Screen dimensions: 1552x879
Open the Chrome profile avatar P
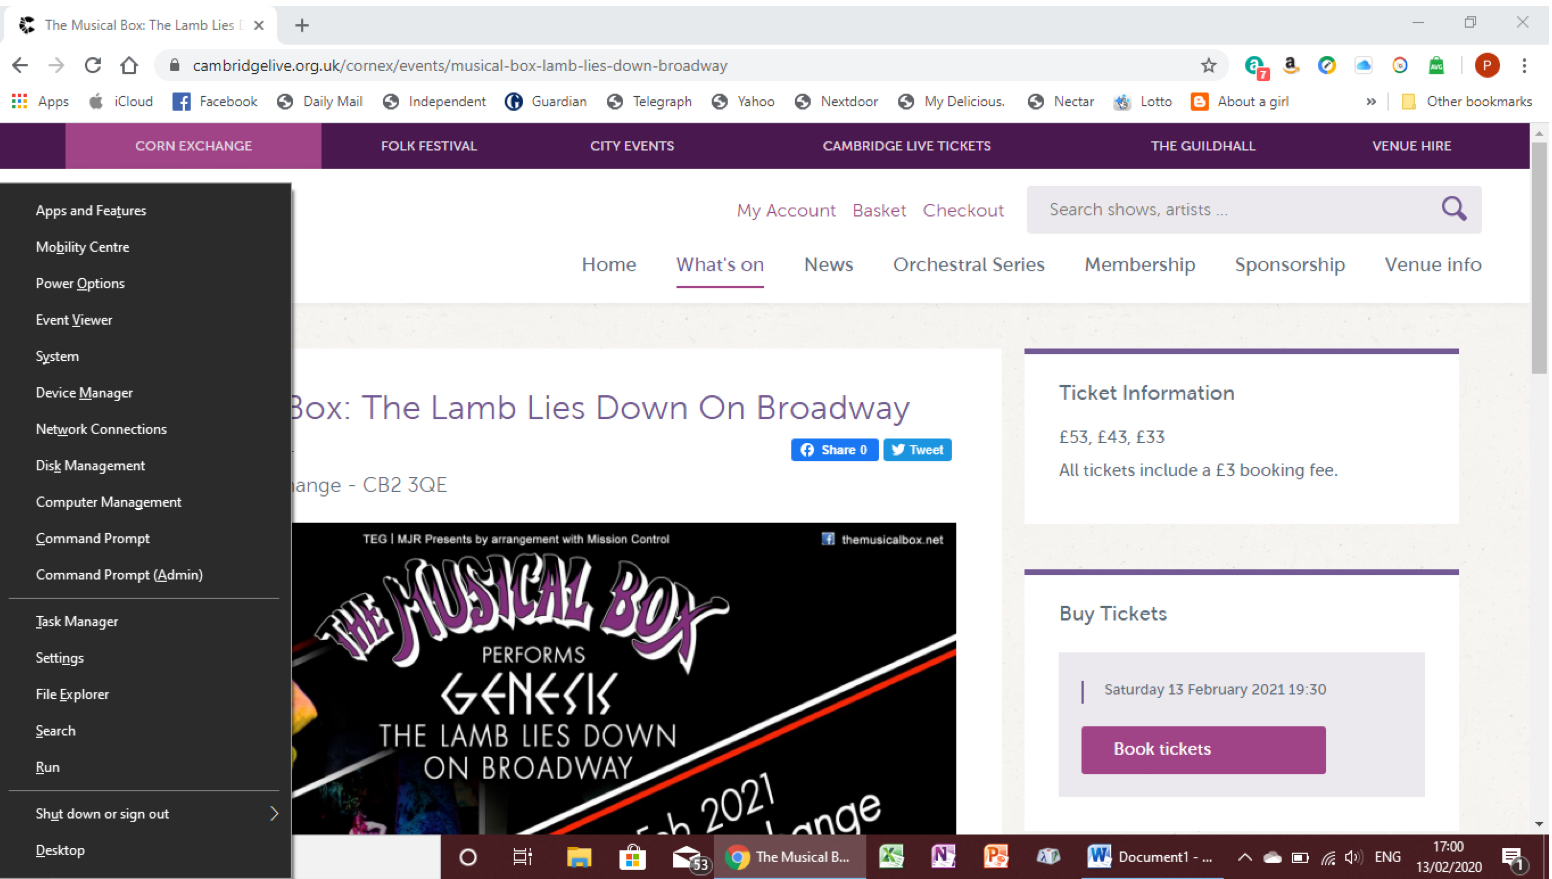tap(1486, 65)
